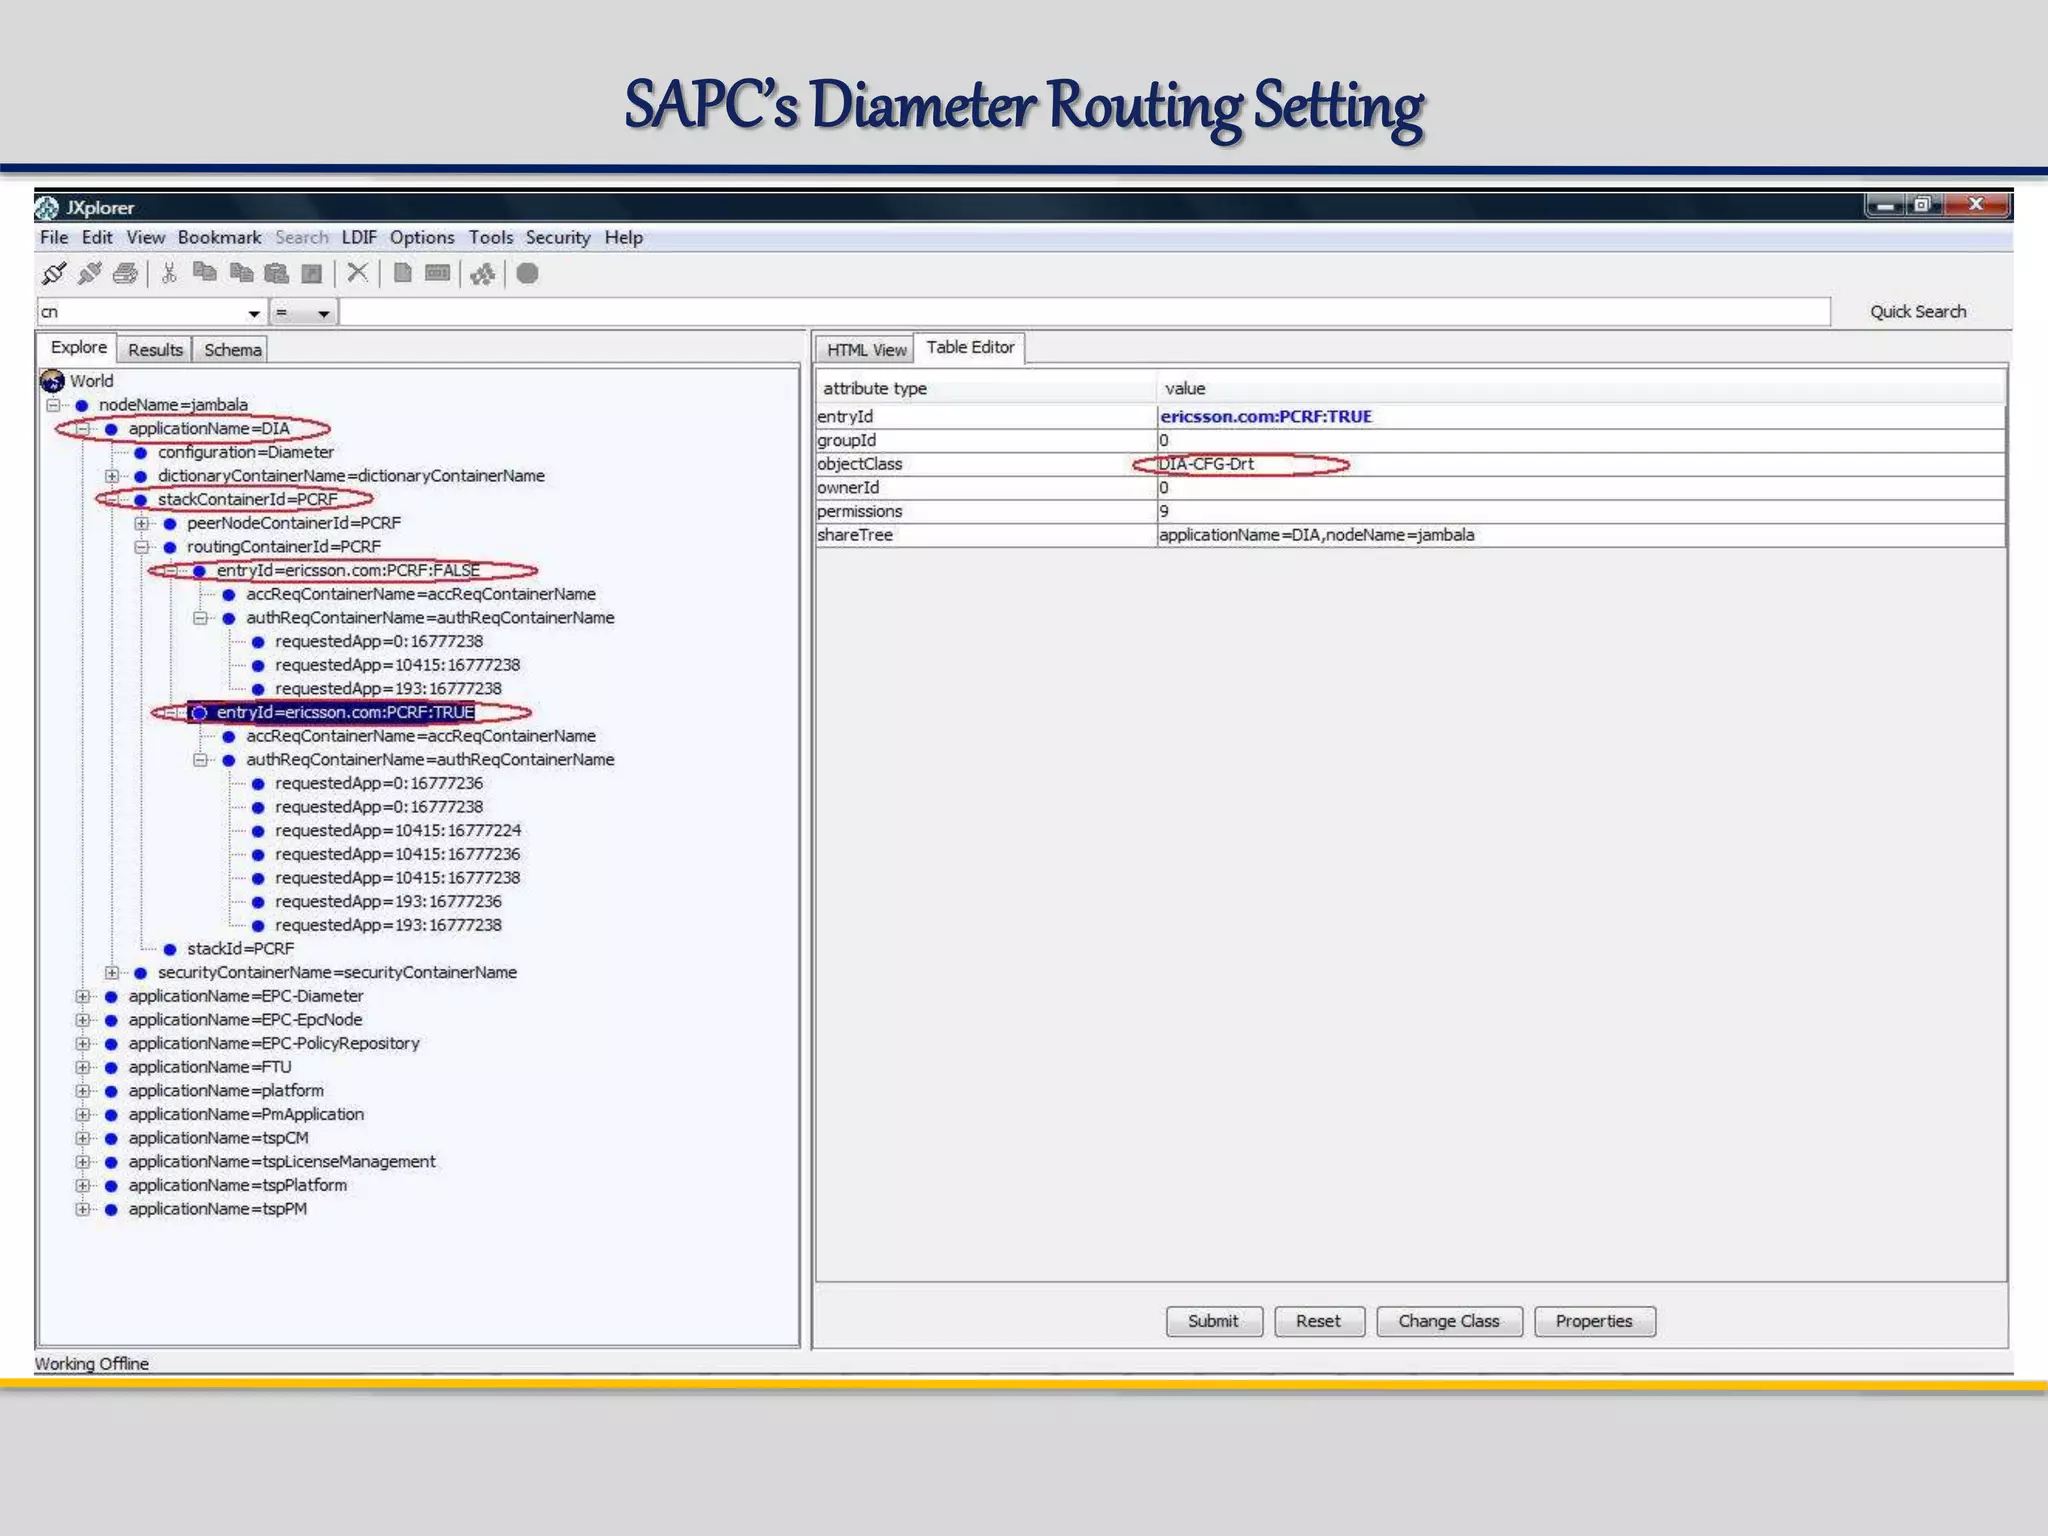Screen dimensions: 2048x1536
Task: Click the permissions value 9 cell
Action: click(1580, 511)
